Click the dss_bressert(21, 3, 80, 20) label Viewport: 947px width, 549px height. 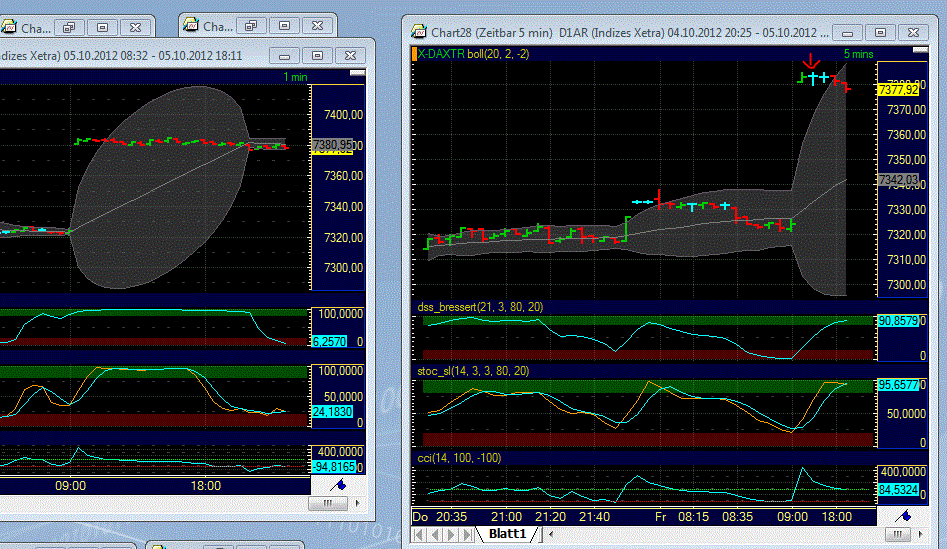coord(480,307)
